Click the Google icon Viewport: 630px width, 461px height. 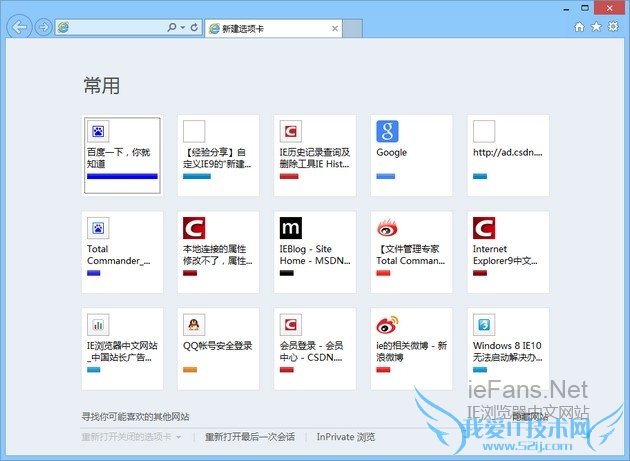pos(387,131)
